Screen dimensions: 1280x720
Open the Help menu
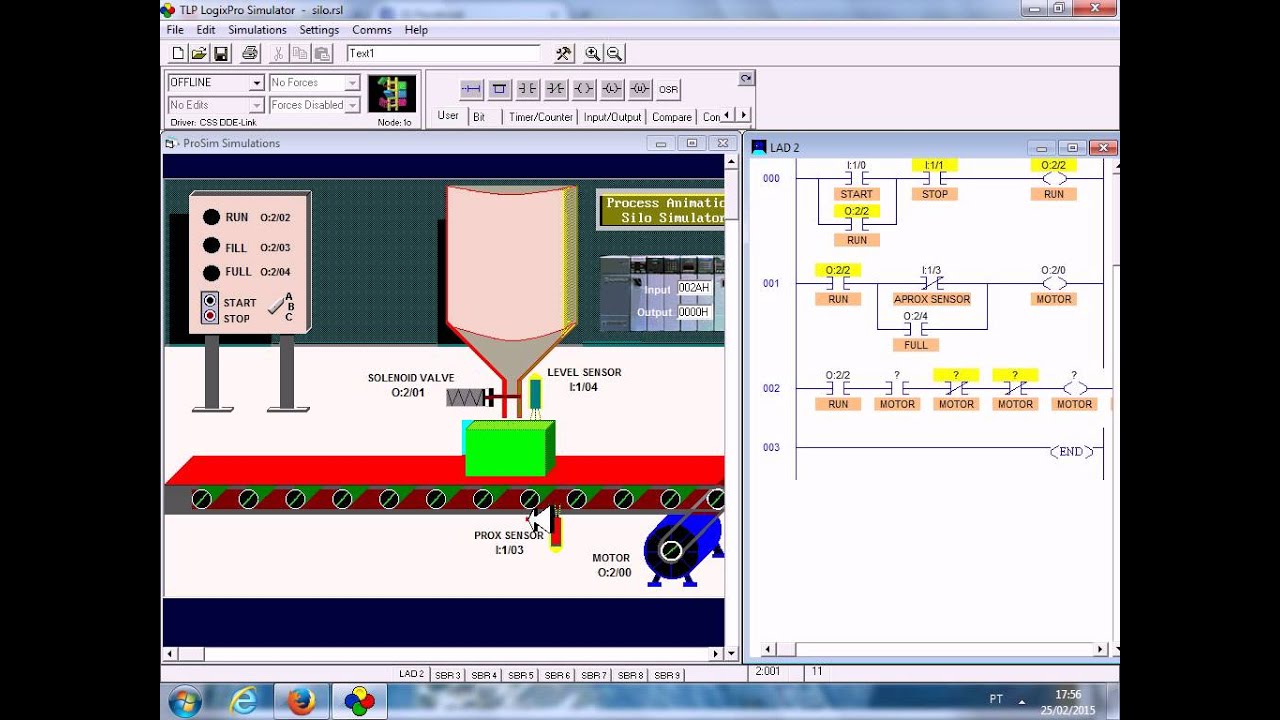pyautogui.click(x=416, y=30)
